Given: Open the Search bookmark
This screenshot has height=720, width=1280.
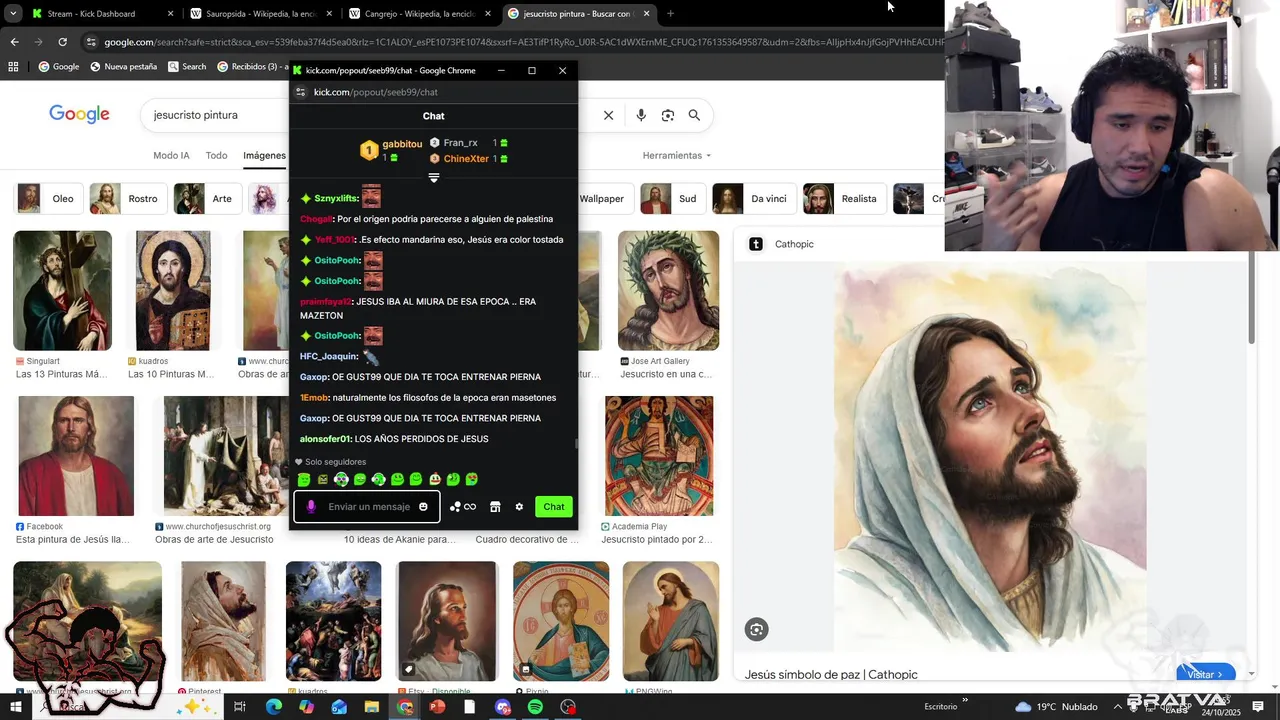Looking at the screenshot, I should (188, 67).
